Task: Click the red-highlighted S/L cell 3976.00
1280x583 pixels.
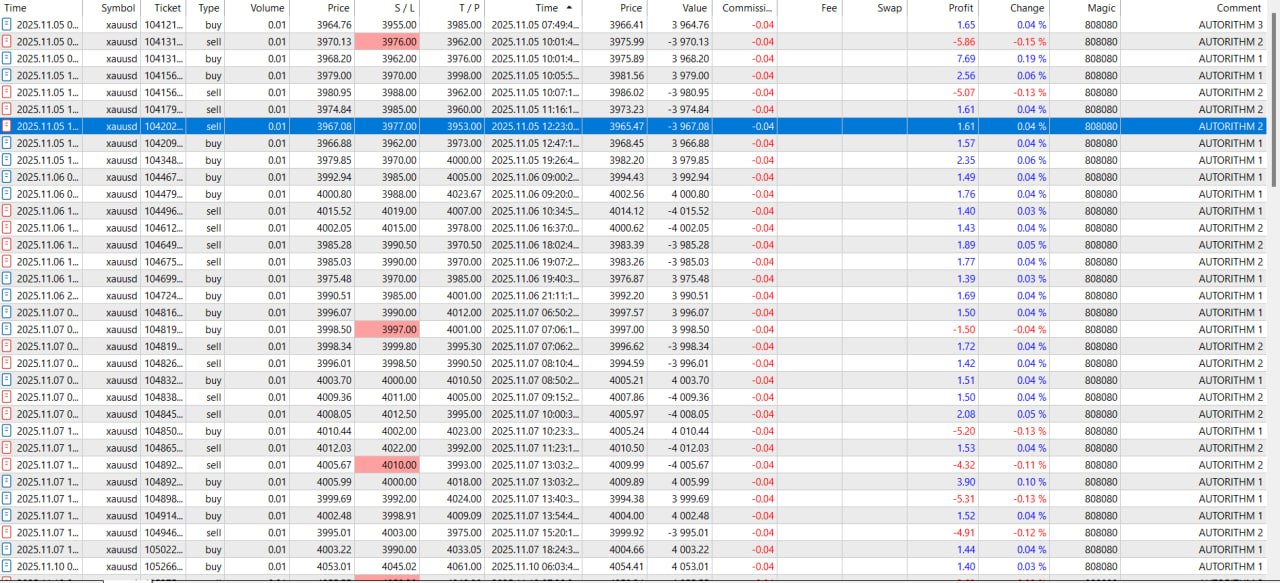Action: point(386,42)
